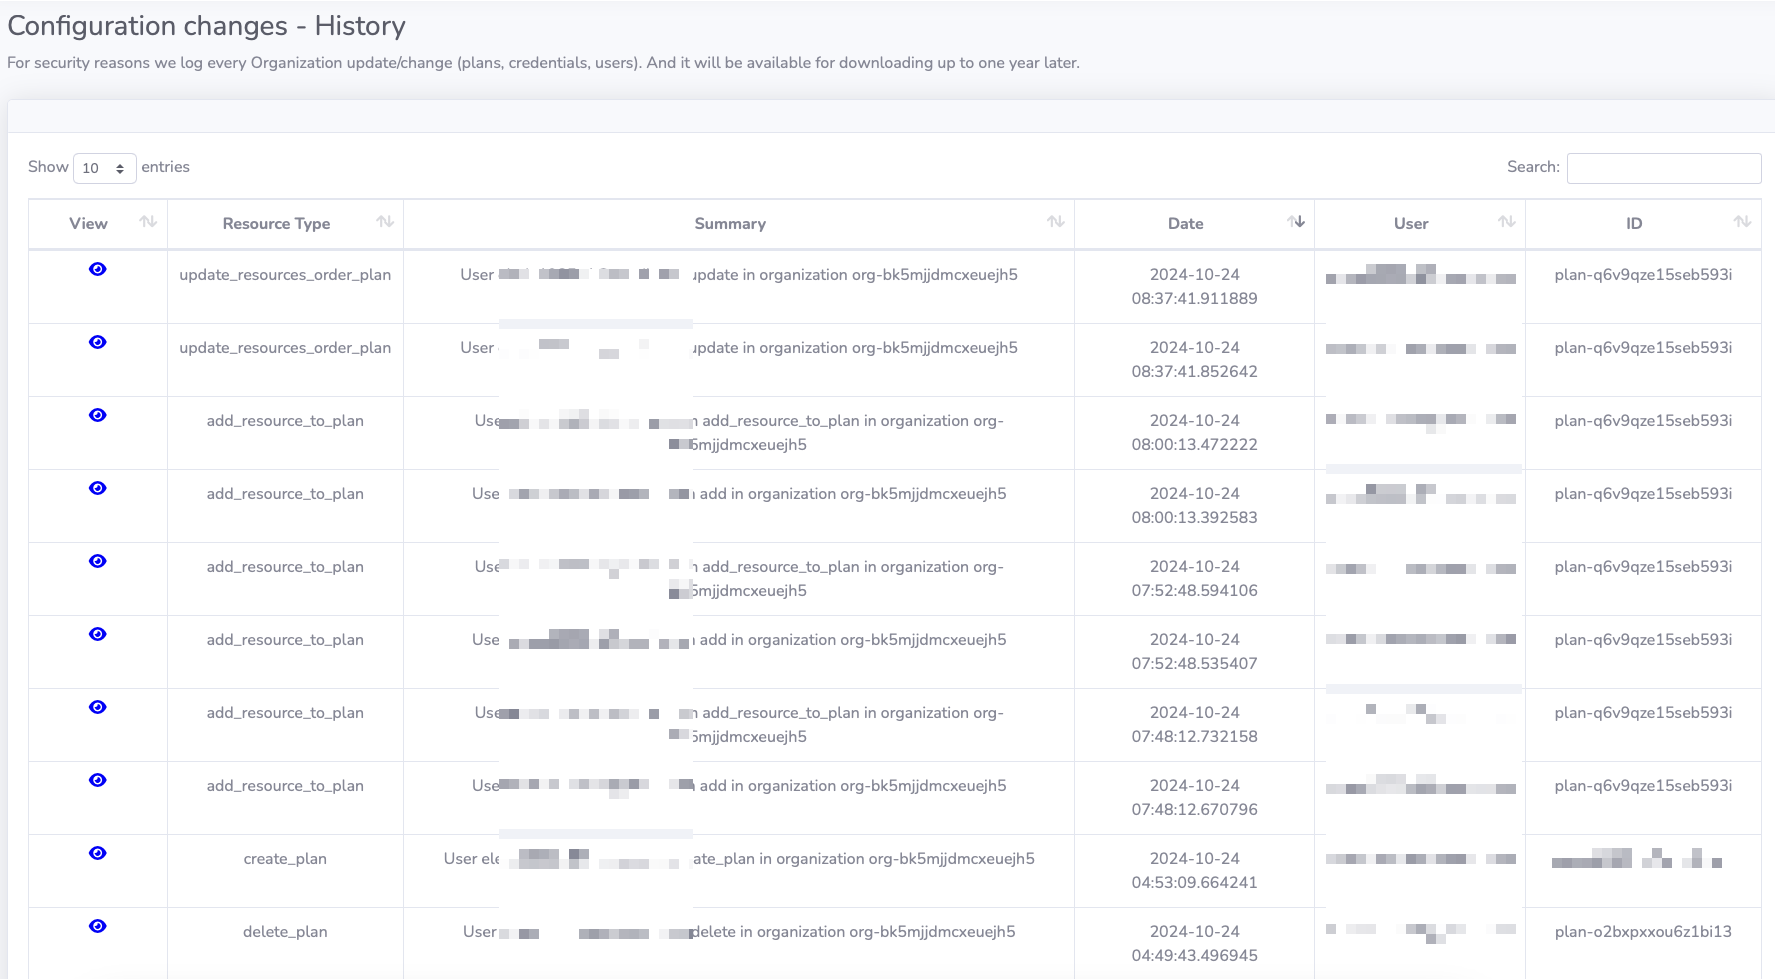
Task: Click the eye icon for the 08:37:41.911889 entry
Action: coord(97,269)
